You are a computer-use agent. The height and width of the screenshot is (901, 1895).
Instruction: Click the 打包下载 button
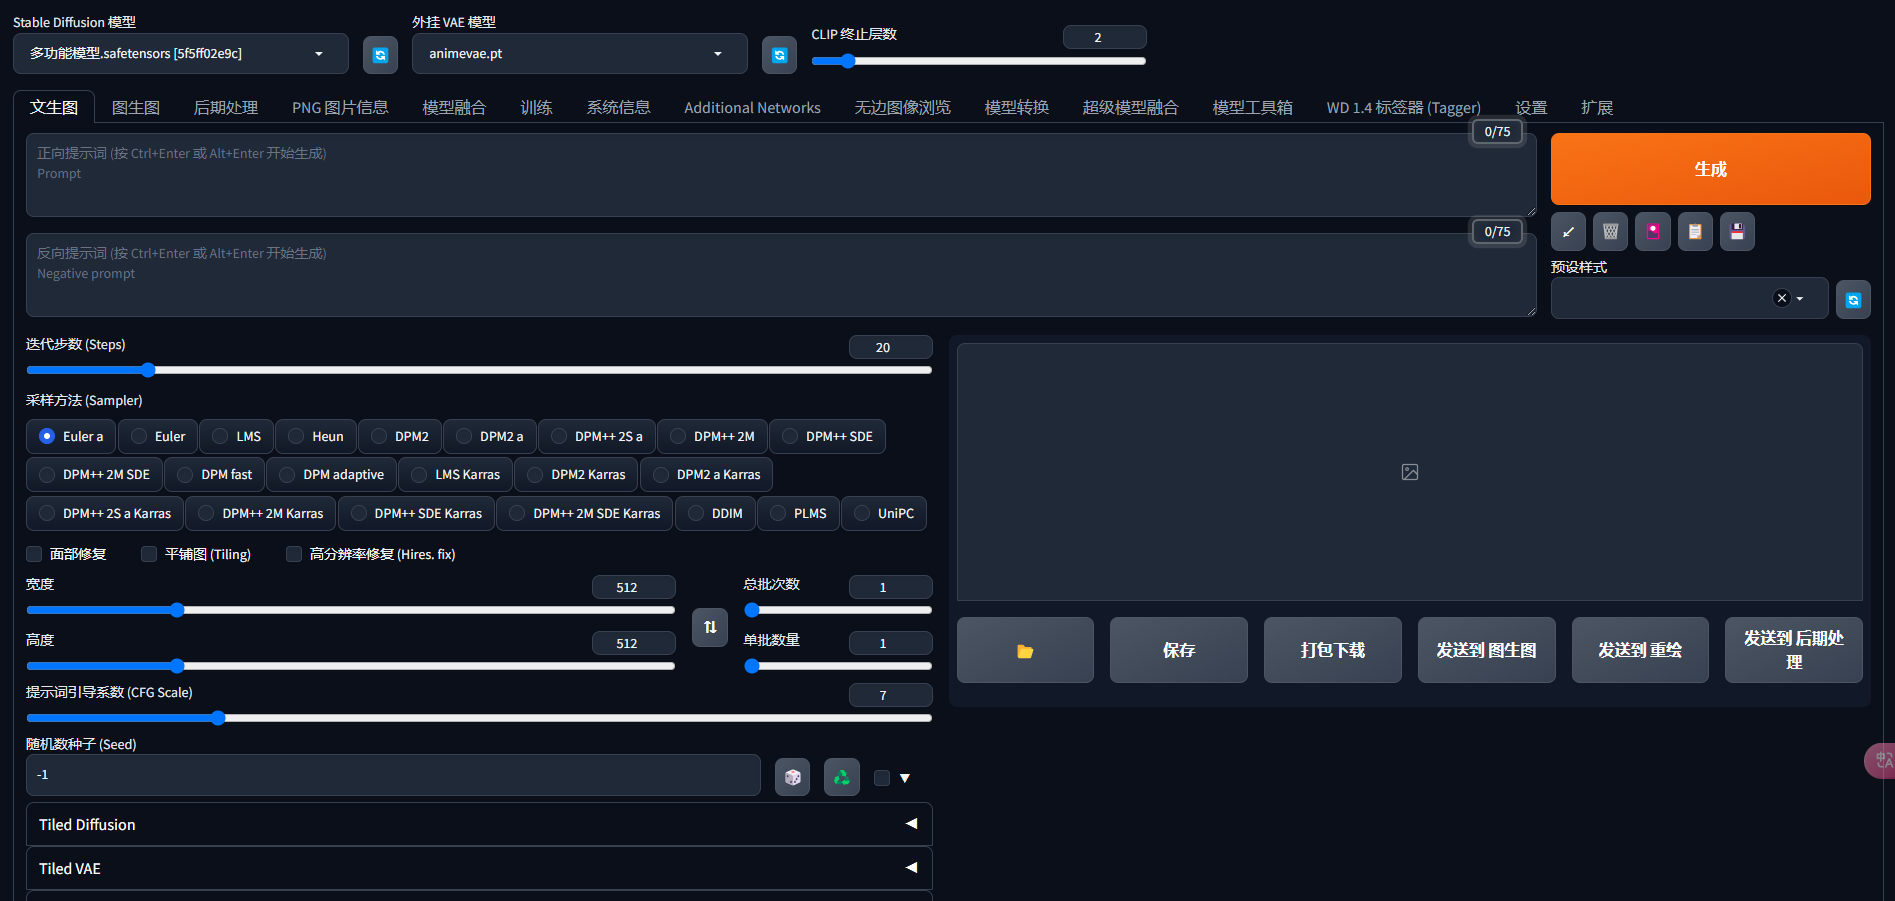1332,651
